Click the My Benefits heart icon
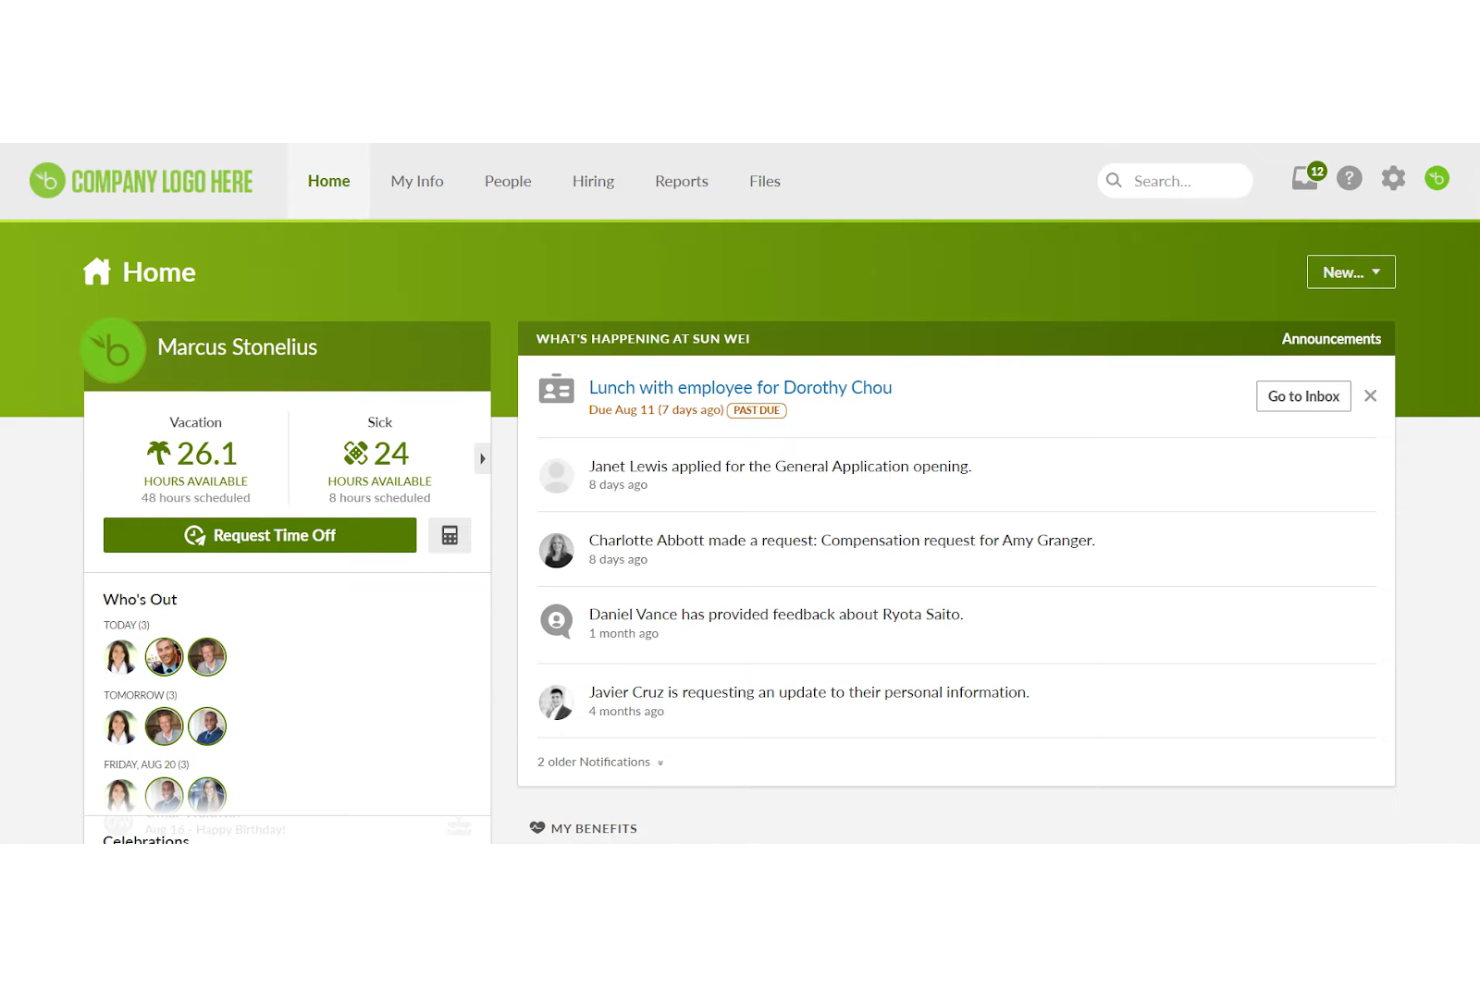Image resolution: width=1480 pixels, height=987 pixels. tap(537, 827)
